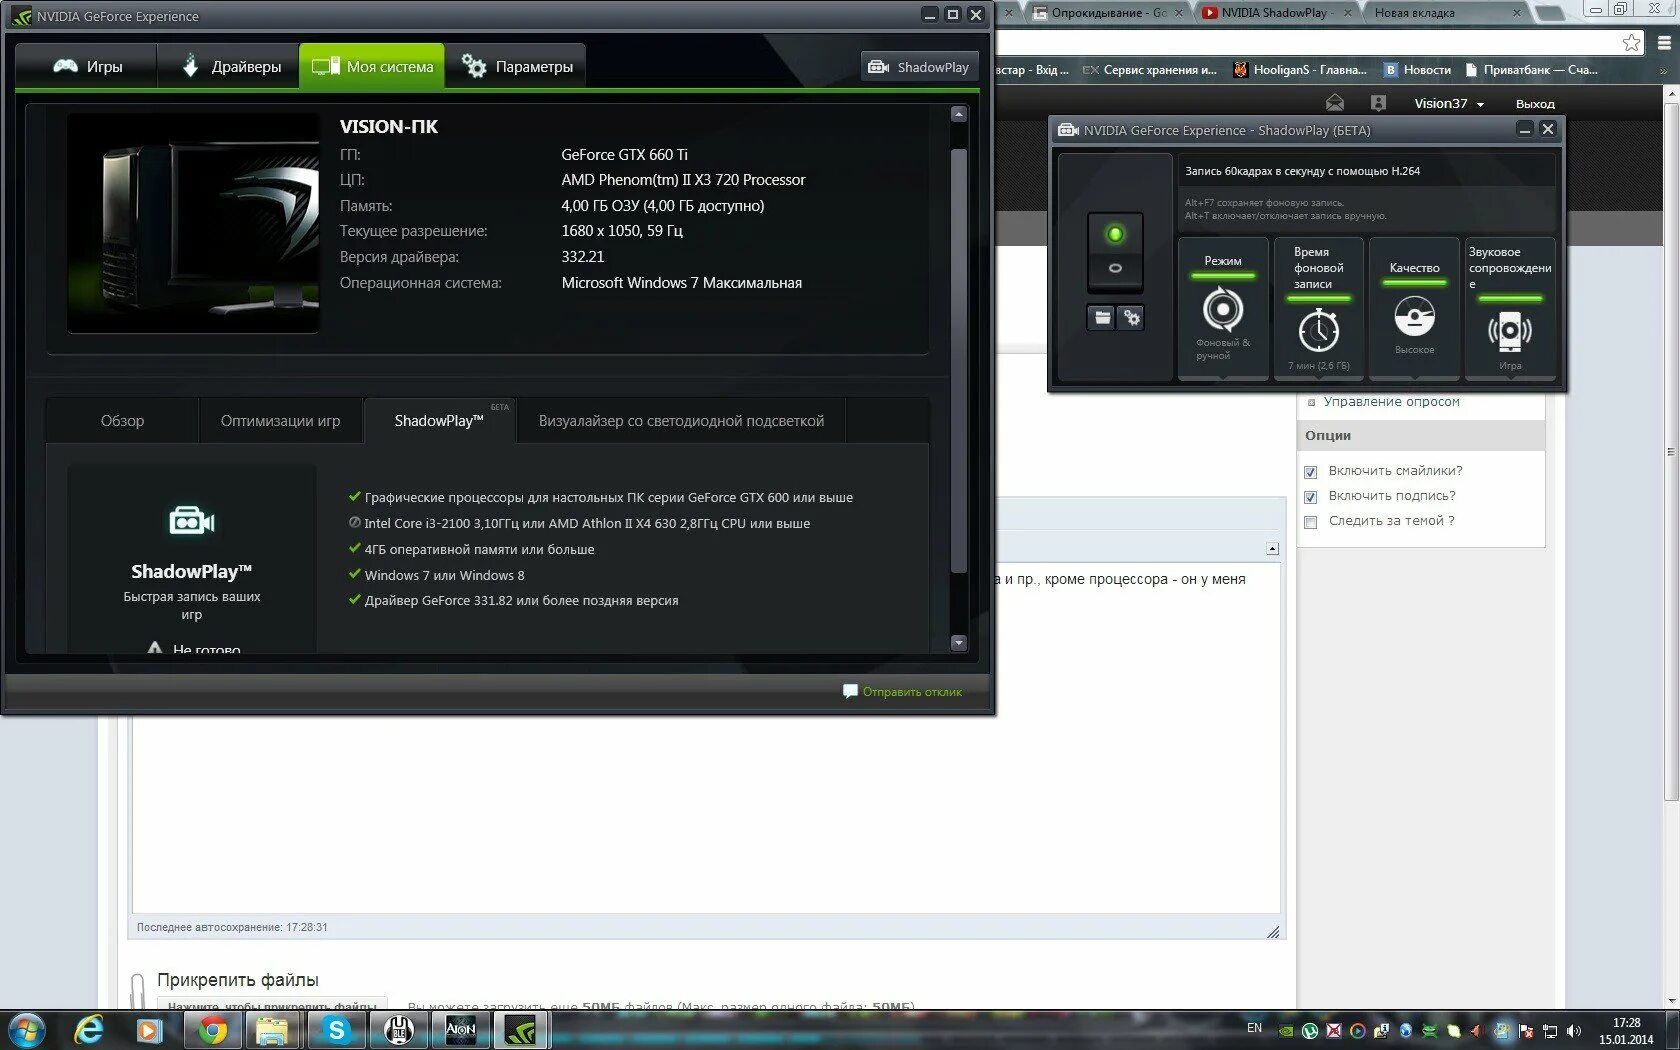Click the computer thumbnail image for VISION-ПК
The image size is (1680, 1050).
[x=193, y=223]
